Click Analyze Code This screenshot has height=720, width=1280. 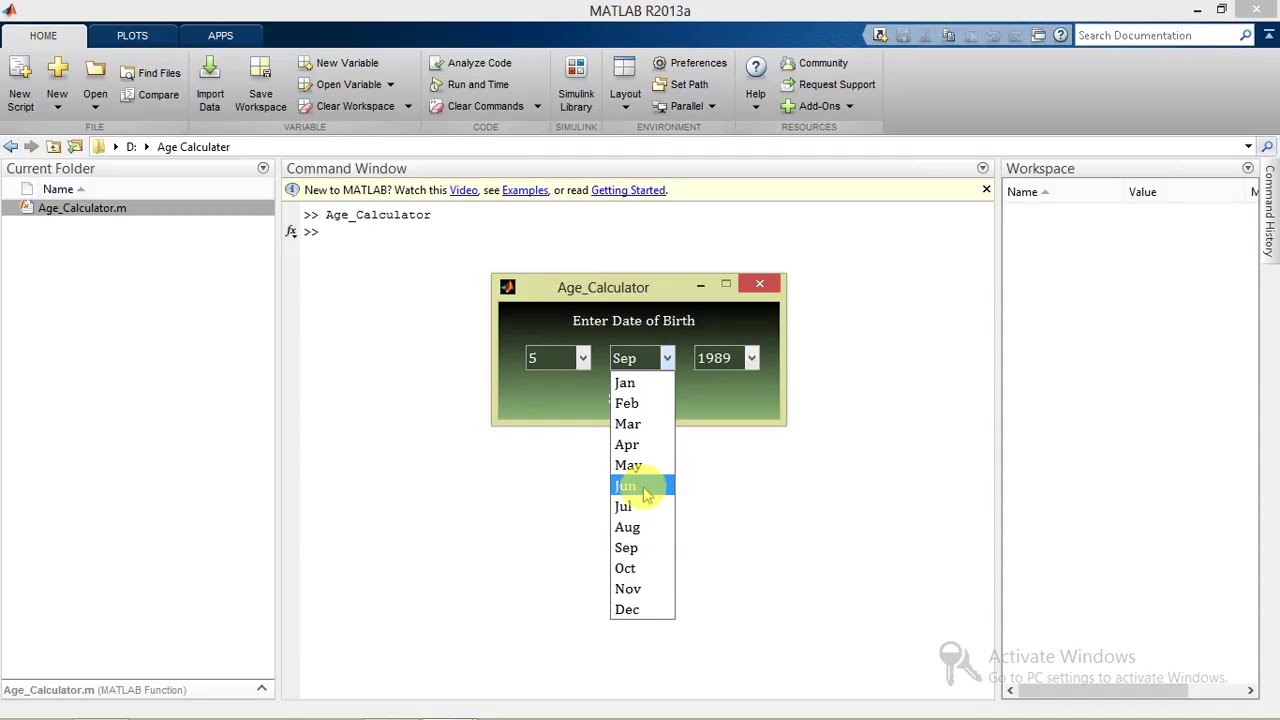(470, 63)
